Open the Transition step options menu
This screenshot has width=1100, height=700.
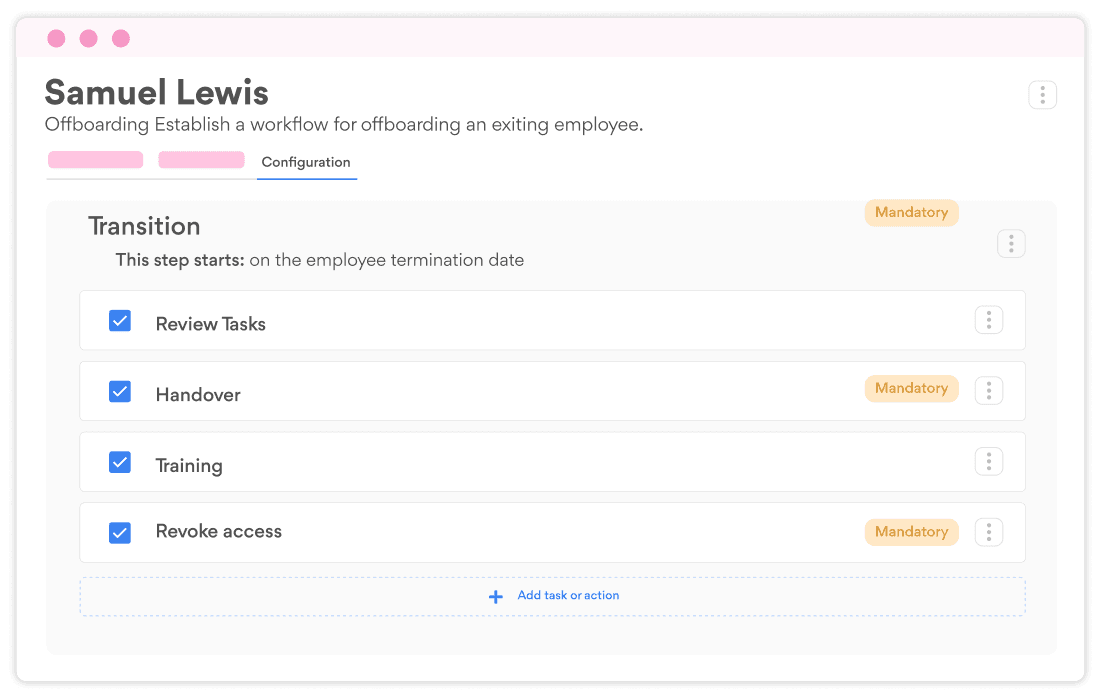[1011, 243]
